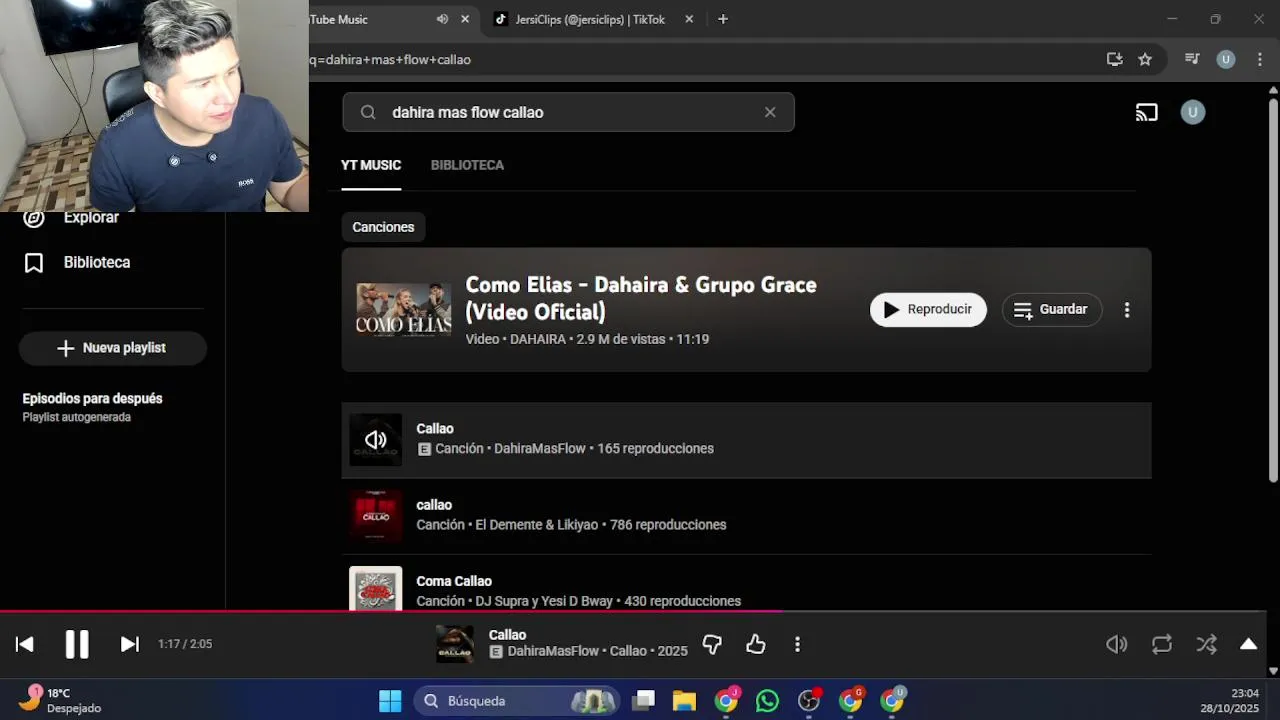Switch to the JersiClips TikTok browser tab
The image size is (1280, 720).
tap(590, 19)
